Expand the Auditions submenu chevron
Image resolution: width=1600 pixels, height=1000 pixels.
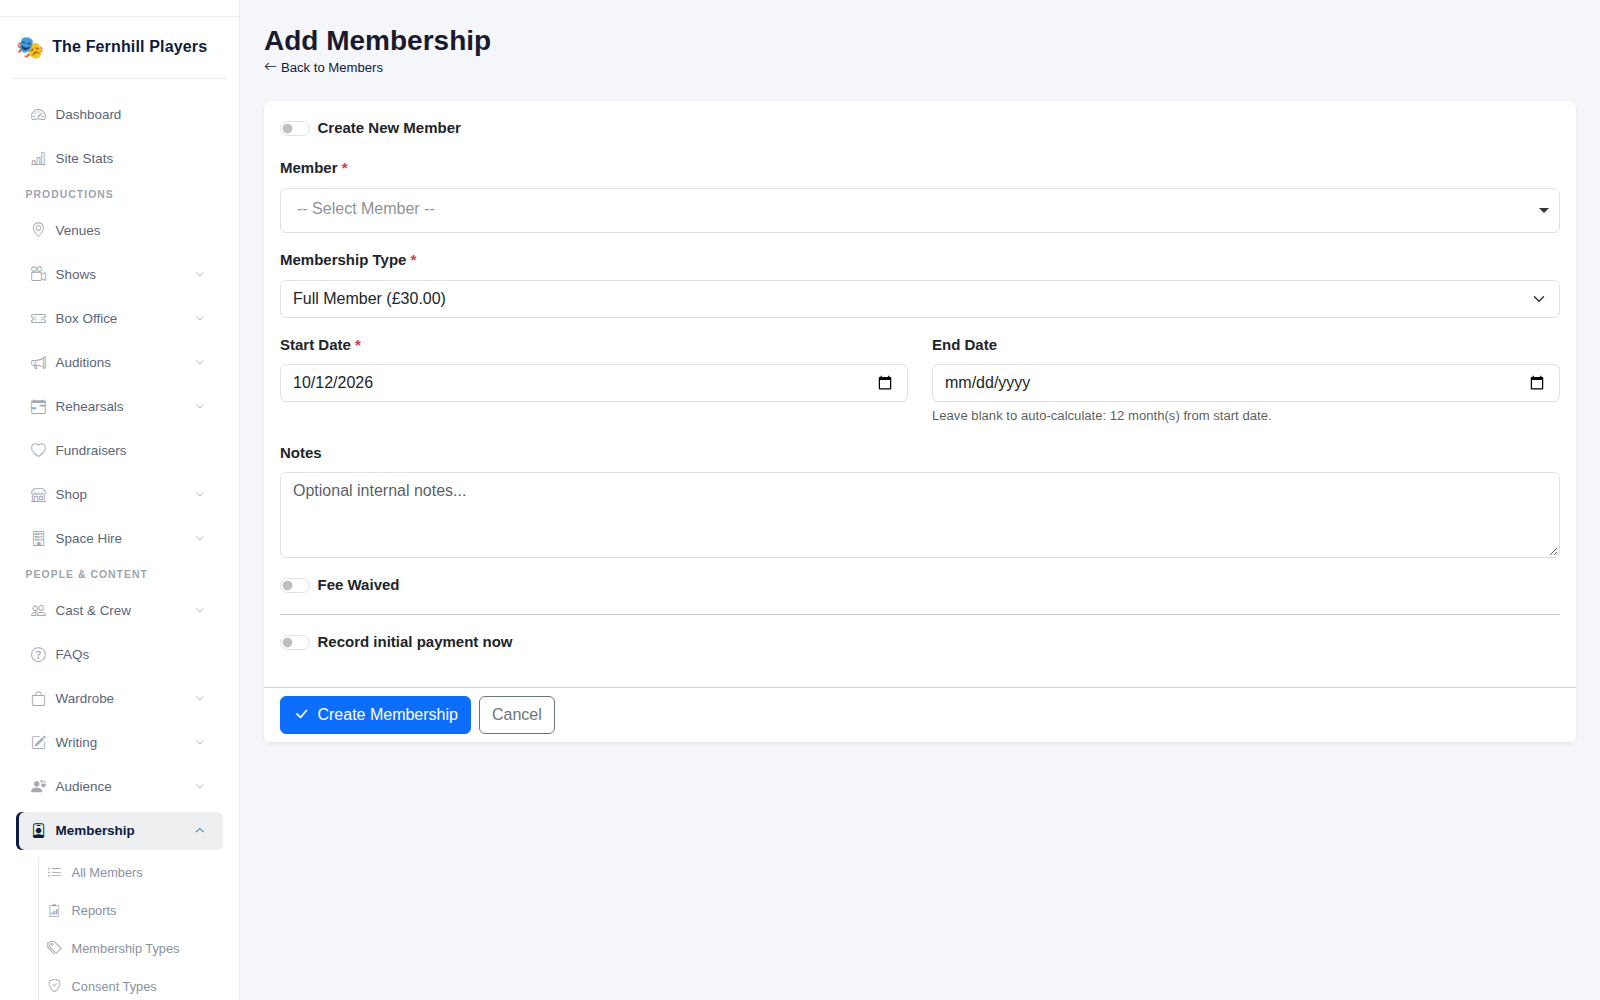pos(200,363)
